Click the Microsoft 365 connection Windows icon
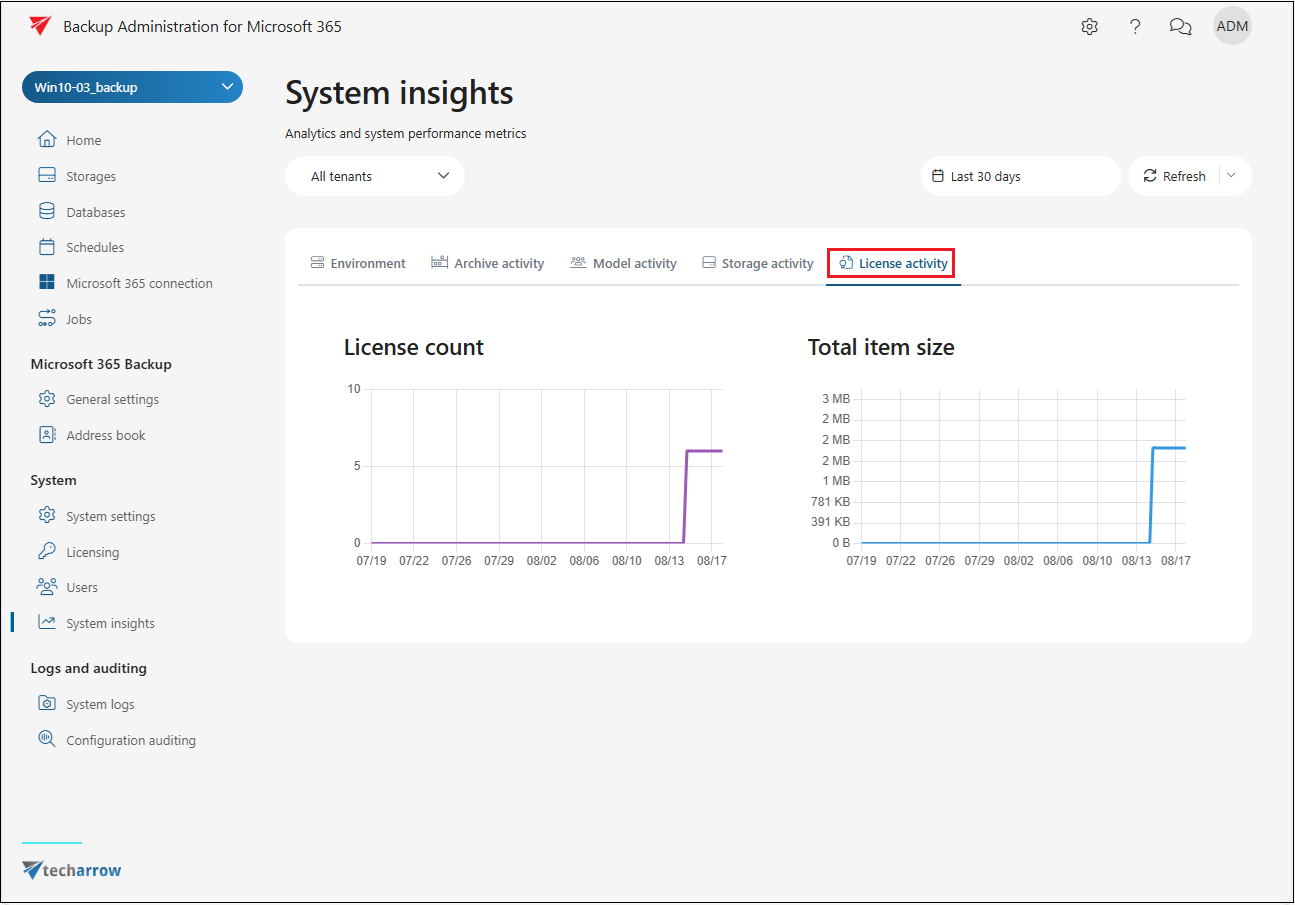The image size is (1295, 905). tap(47, 283)
